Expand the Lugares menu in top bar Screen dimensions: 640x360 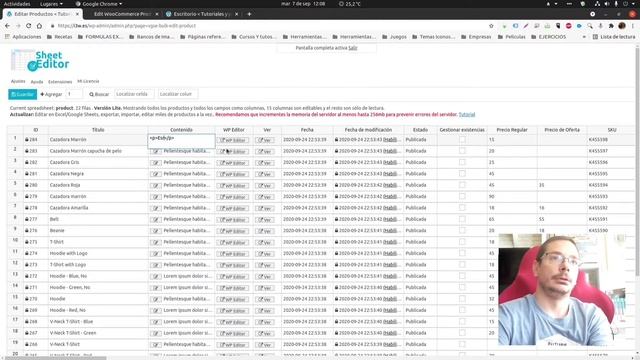click(51, 4)
